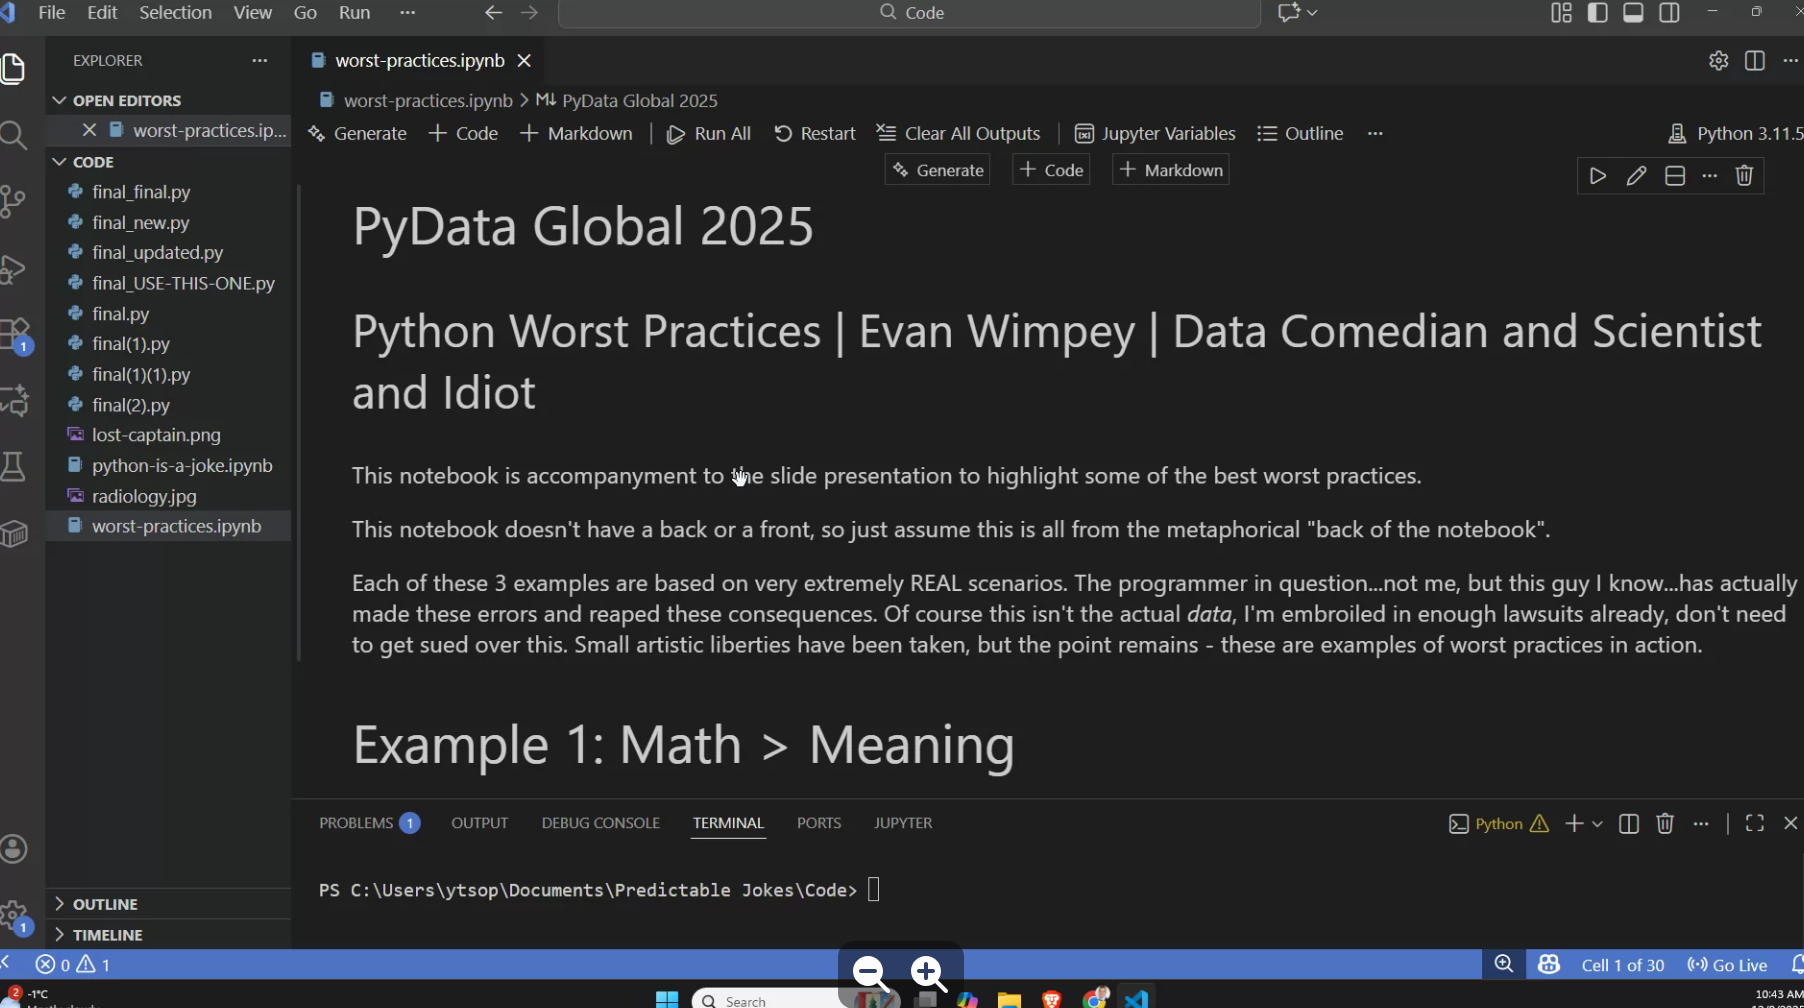1804x1008 pixels.
Task: Expand the TIMELINE section
Action: [107, 935]
